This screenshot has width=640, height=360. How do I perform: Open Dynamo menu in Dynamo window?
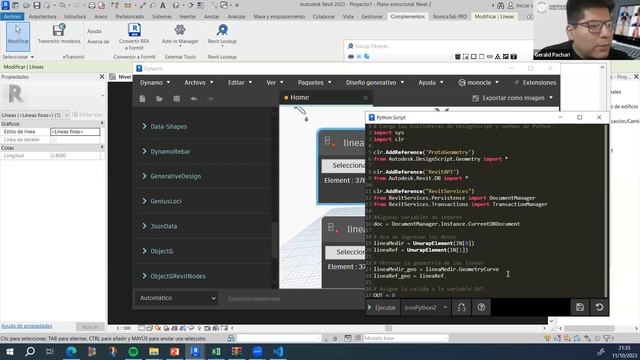(x=155, y=82)
